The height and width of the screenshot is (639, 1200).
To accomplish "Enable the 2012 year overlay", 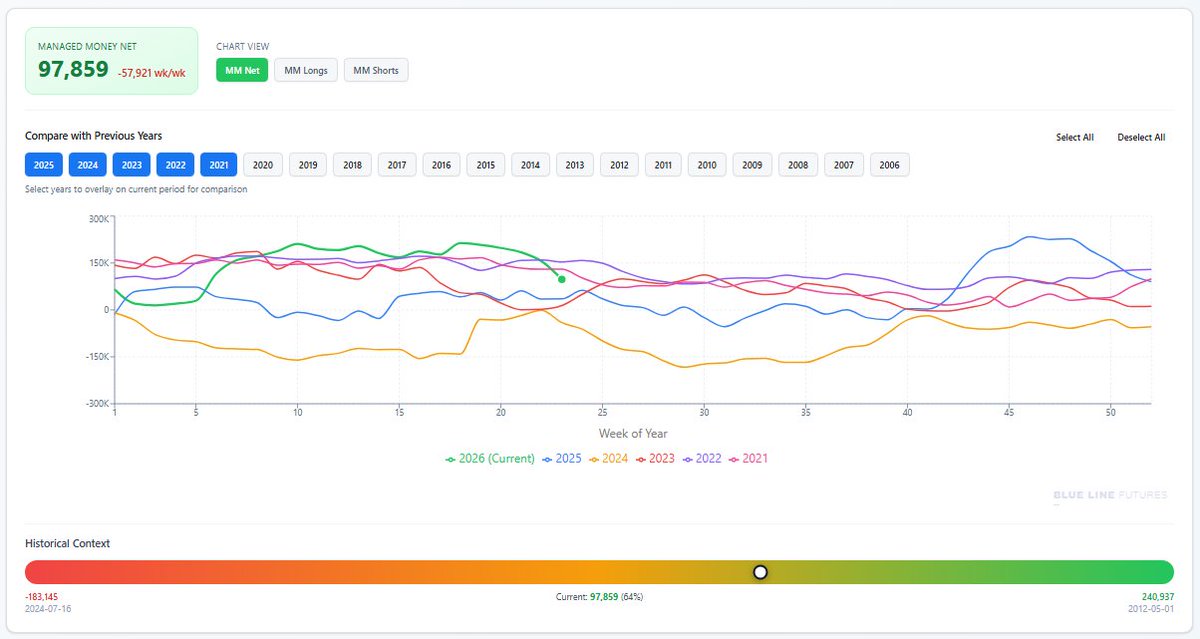I will click(x=619, y=165).
